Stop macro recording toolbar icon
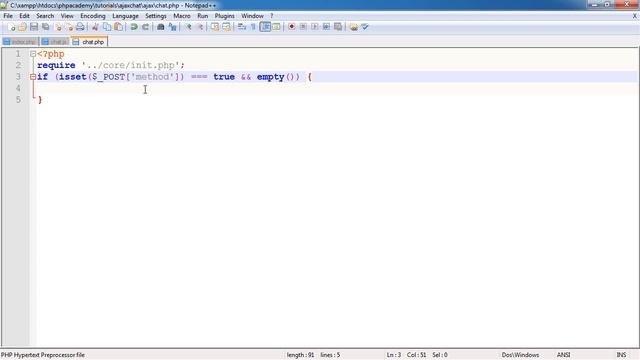The width and height of the screenshot is (640, 360). point(303,27)
